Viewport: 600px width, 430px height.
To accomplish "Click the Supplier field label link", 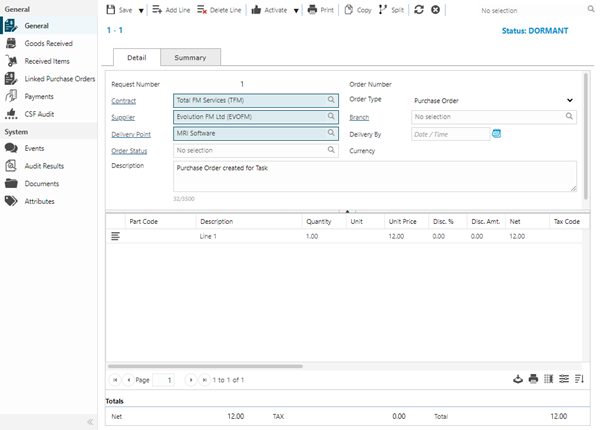I will (124, 117).
